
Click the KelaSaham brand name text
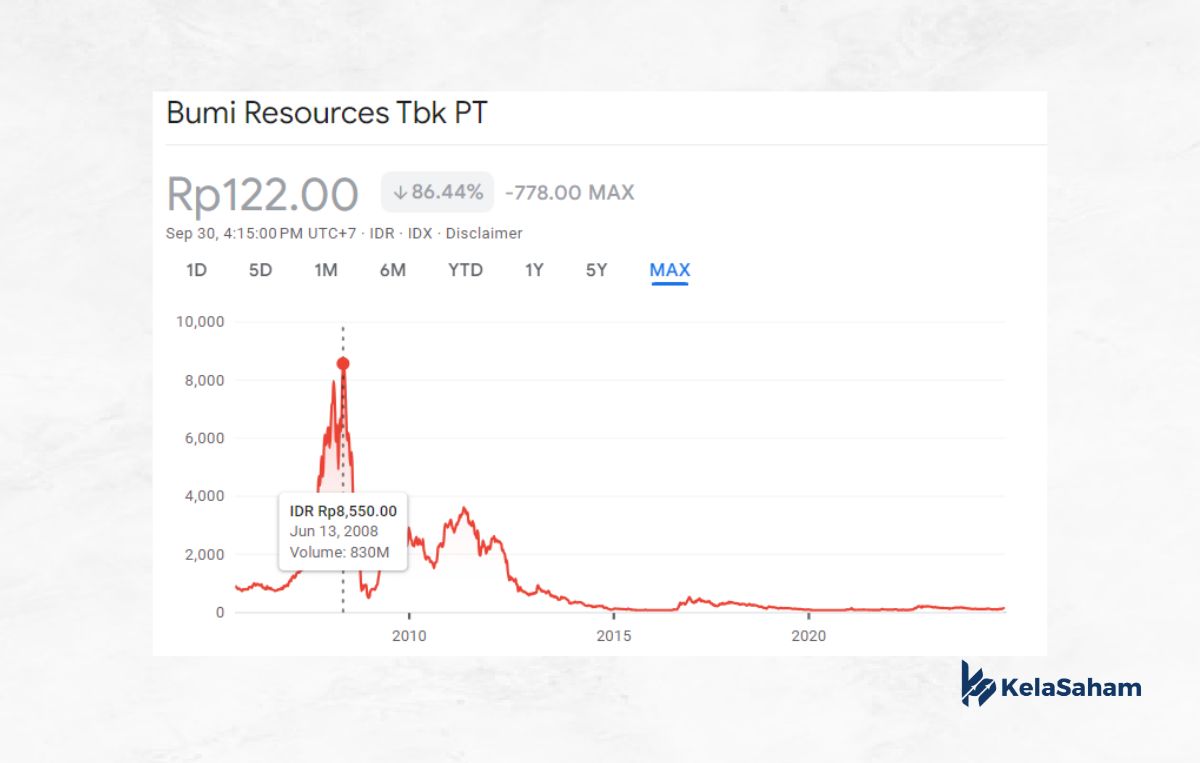pos(1071,687)
